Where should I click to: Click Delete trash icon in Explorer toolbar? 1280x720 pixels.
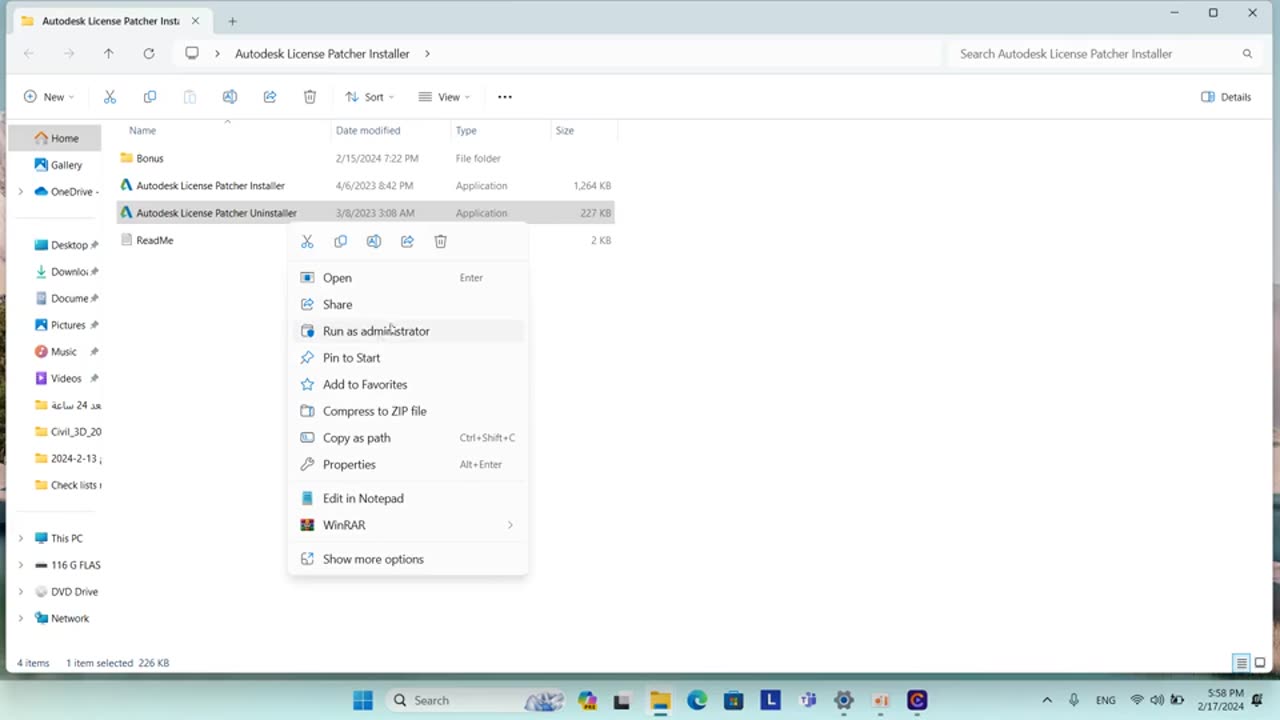pos(310,97)
